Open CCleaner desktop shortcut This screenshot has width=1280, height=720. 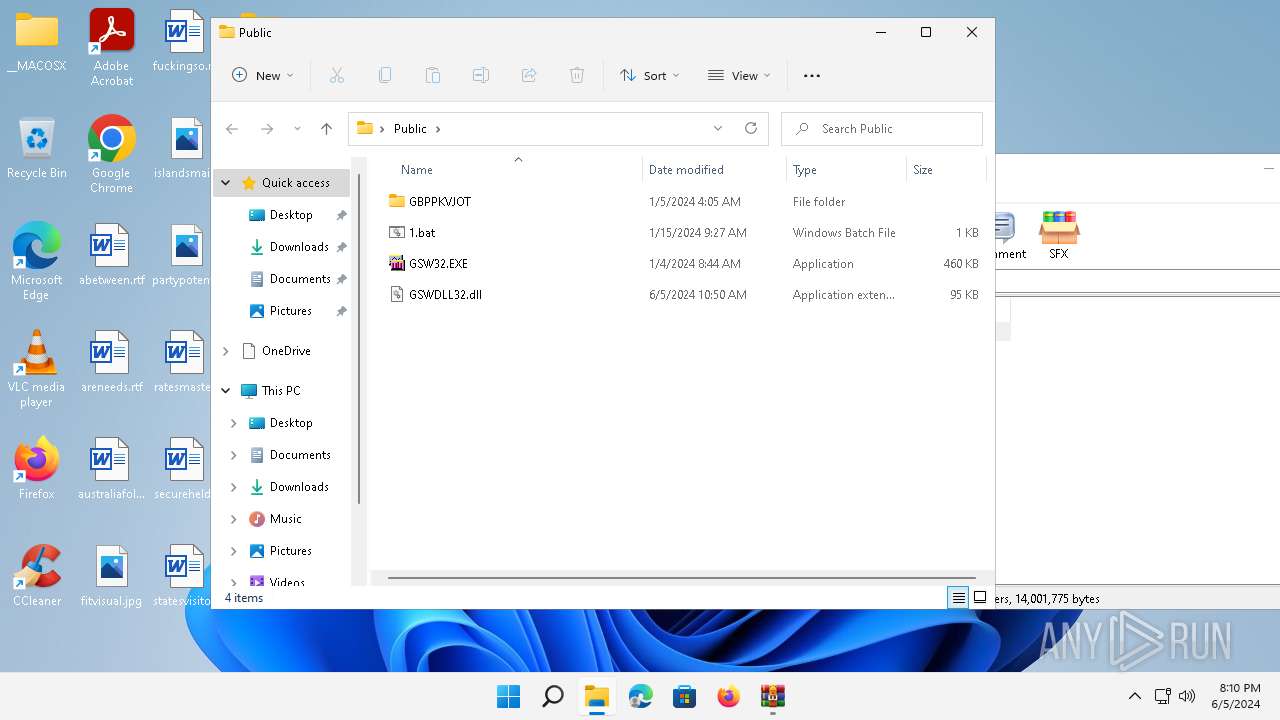[x=37, y=576]
